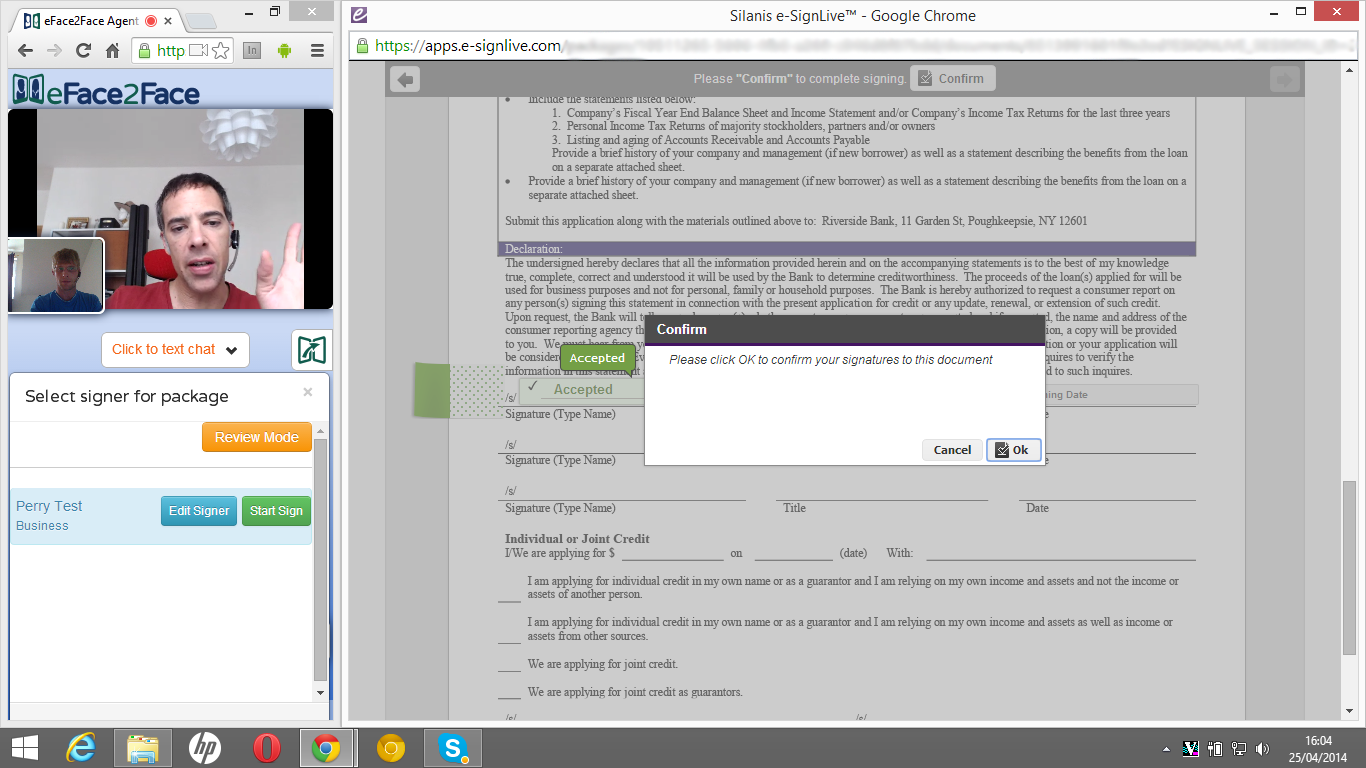Click the camera access icon in address bar
The image size is (1366, 768).
tap(198, 50)
